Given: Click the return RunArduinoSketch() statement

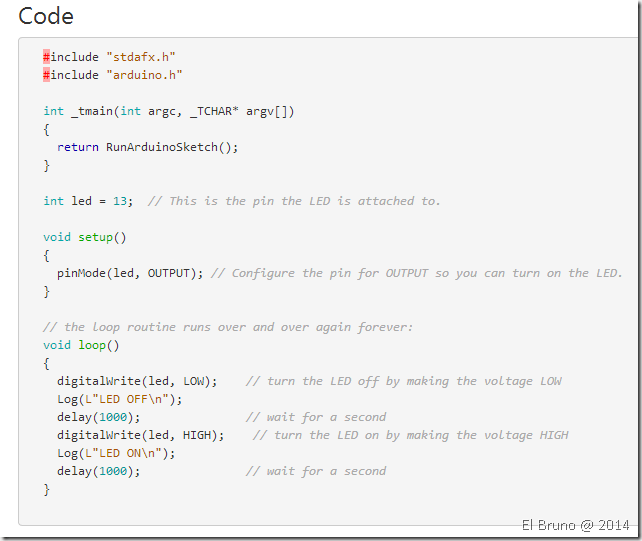Looking at the screenshot, I should (148, 147).
